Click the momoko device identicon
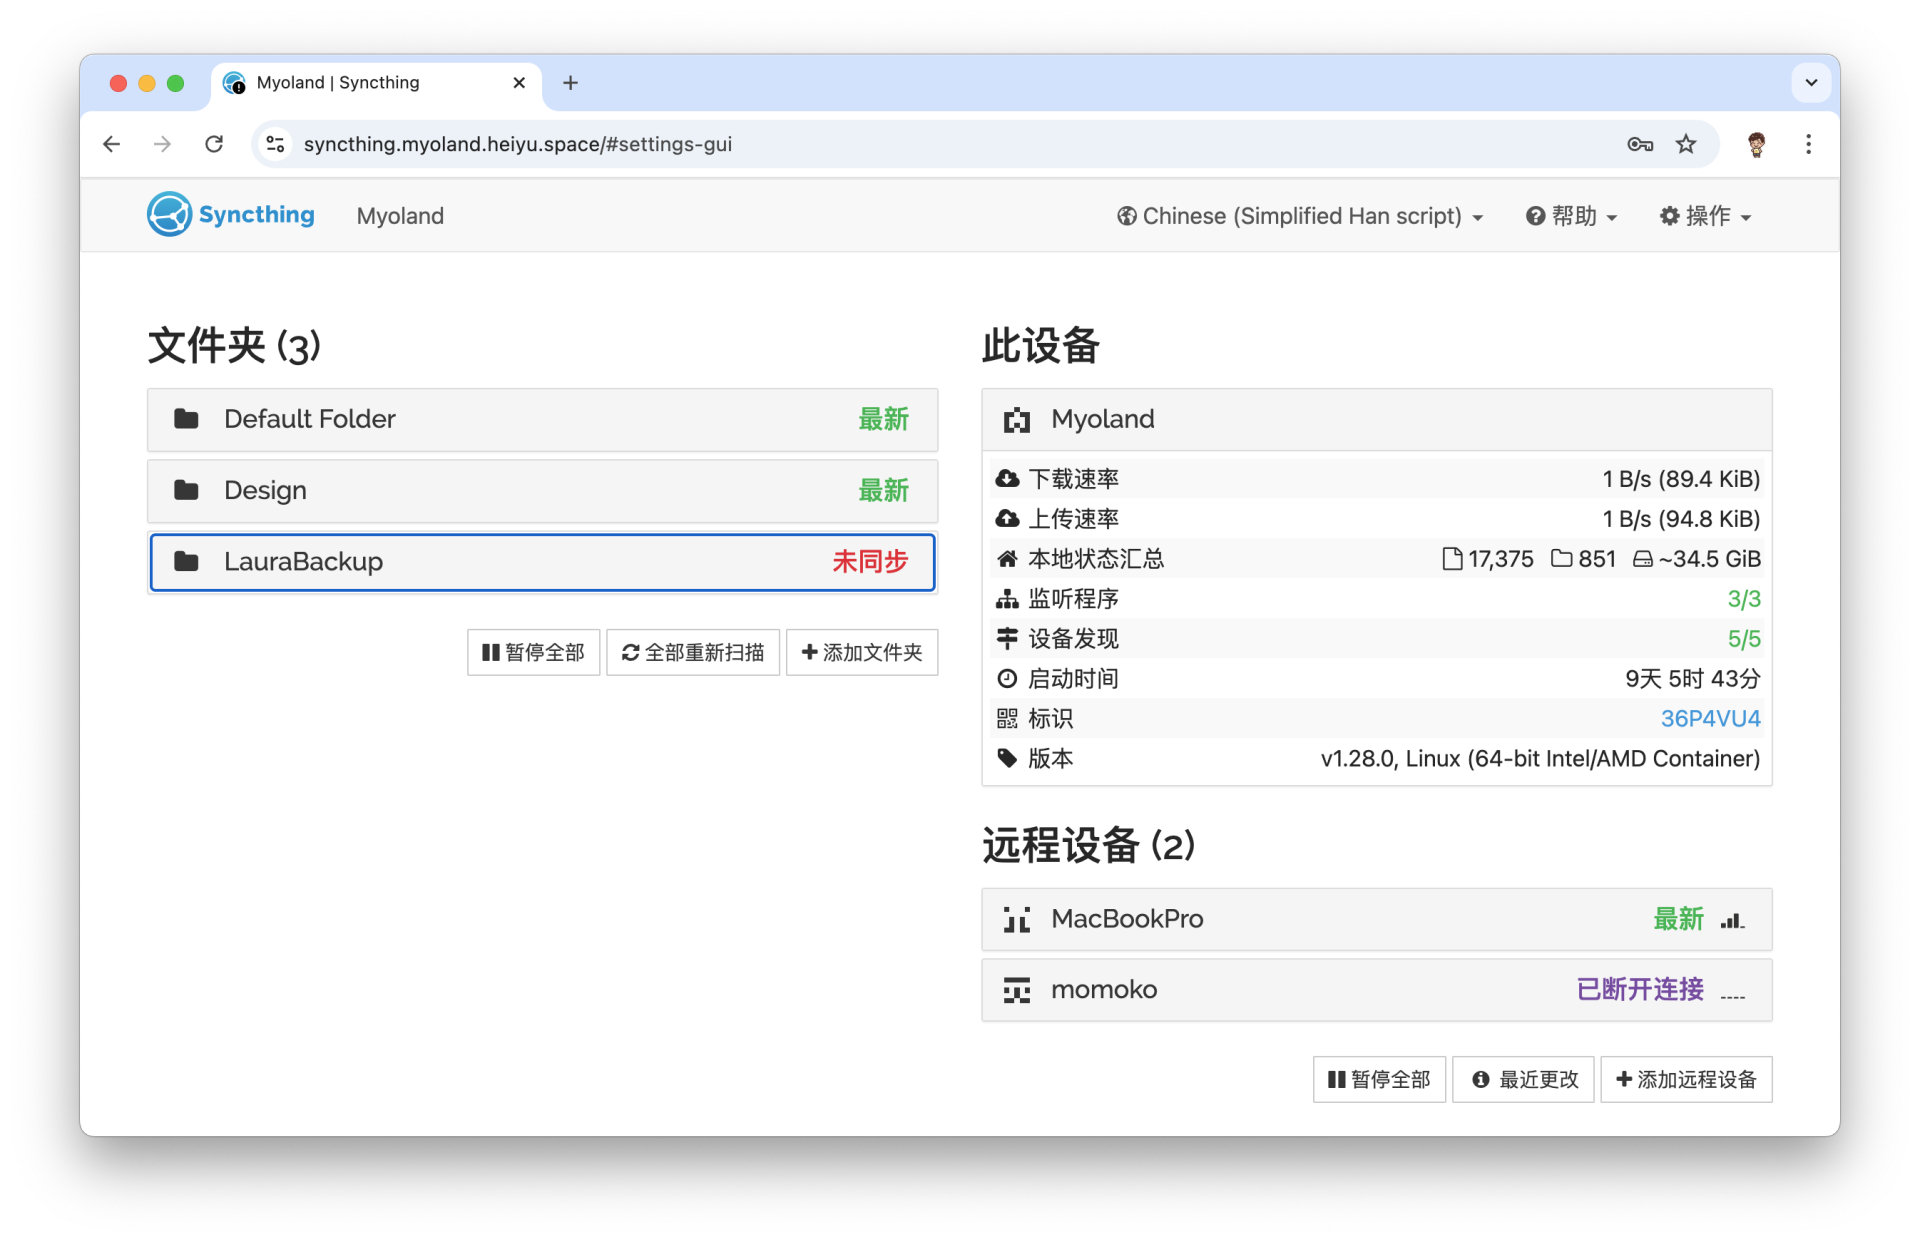1920x1242 pixels. (1017, 990)
